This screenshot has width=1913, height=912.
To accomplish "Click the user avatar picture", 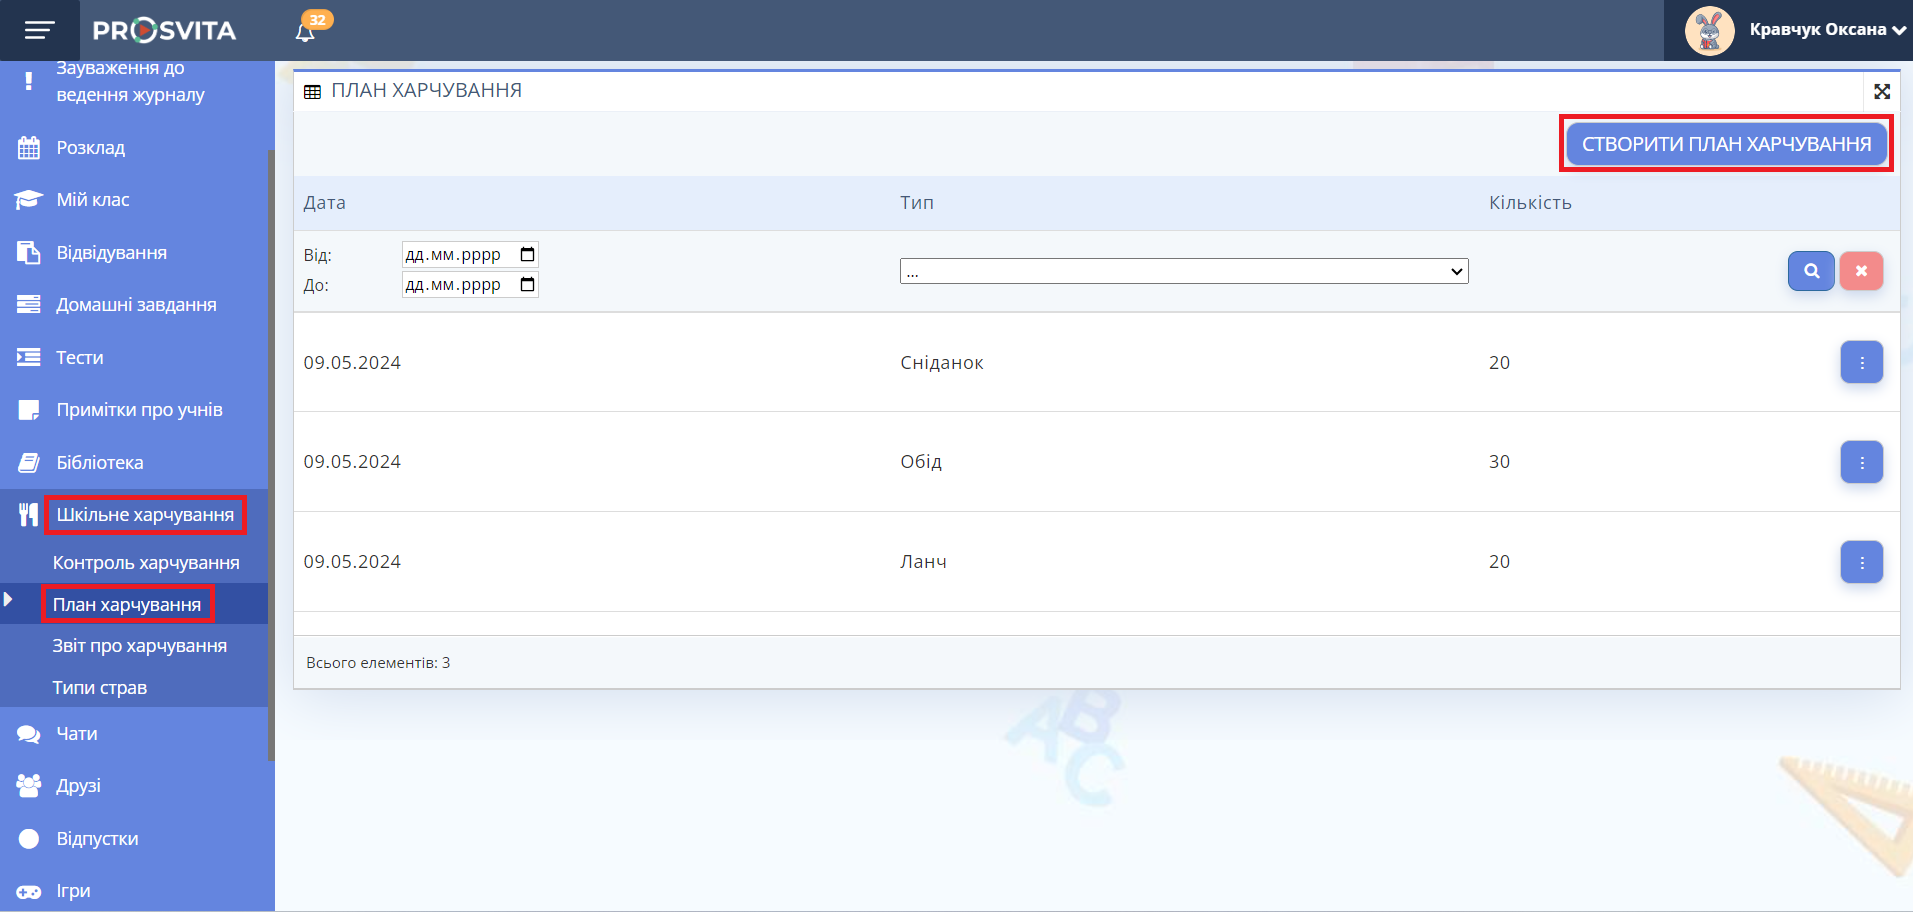I will [x=1709, y=30].
